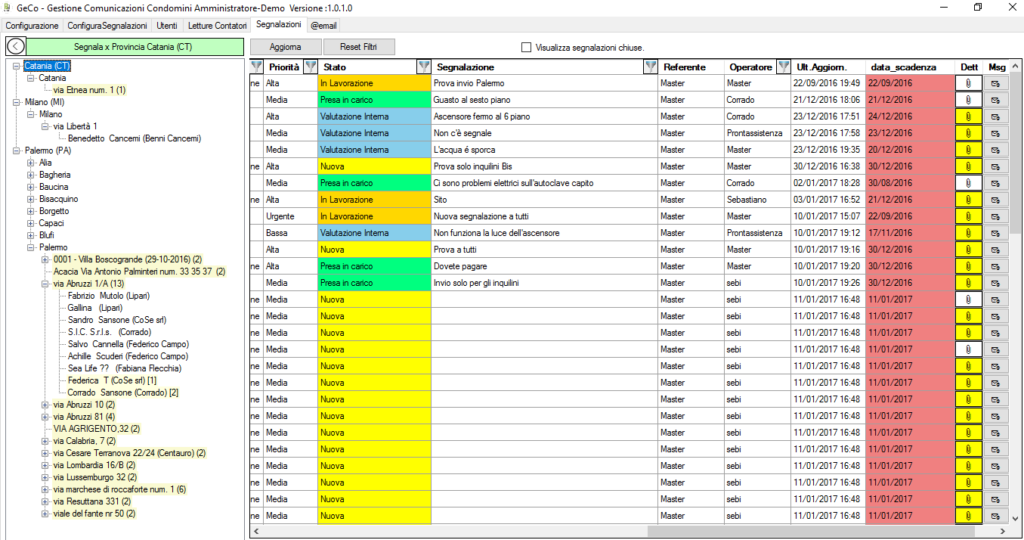Open the Letture Contatori tab

click(x=217, y=25)
